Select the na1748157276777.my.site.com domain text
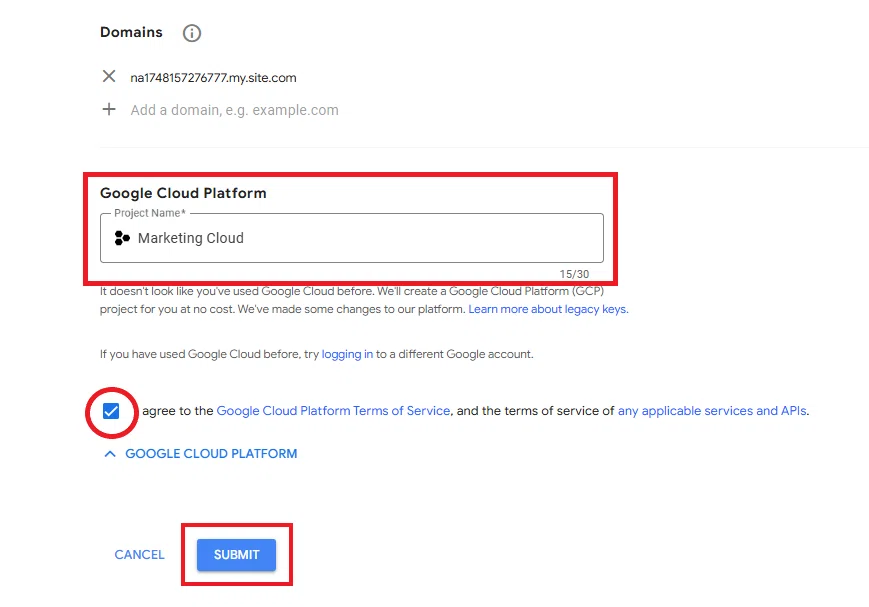 click(x=213, y=78)
